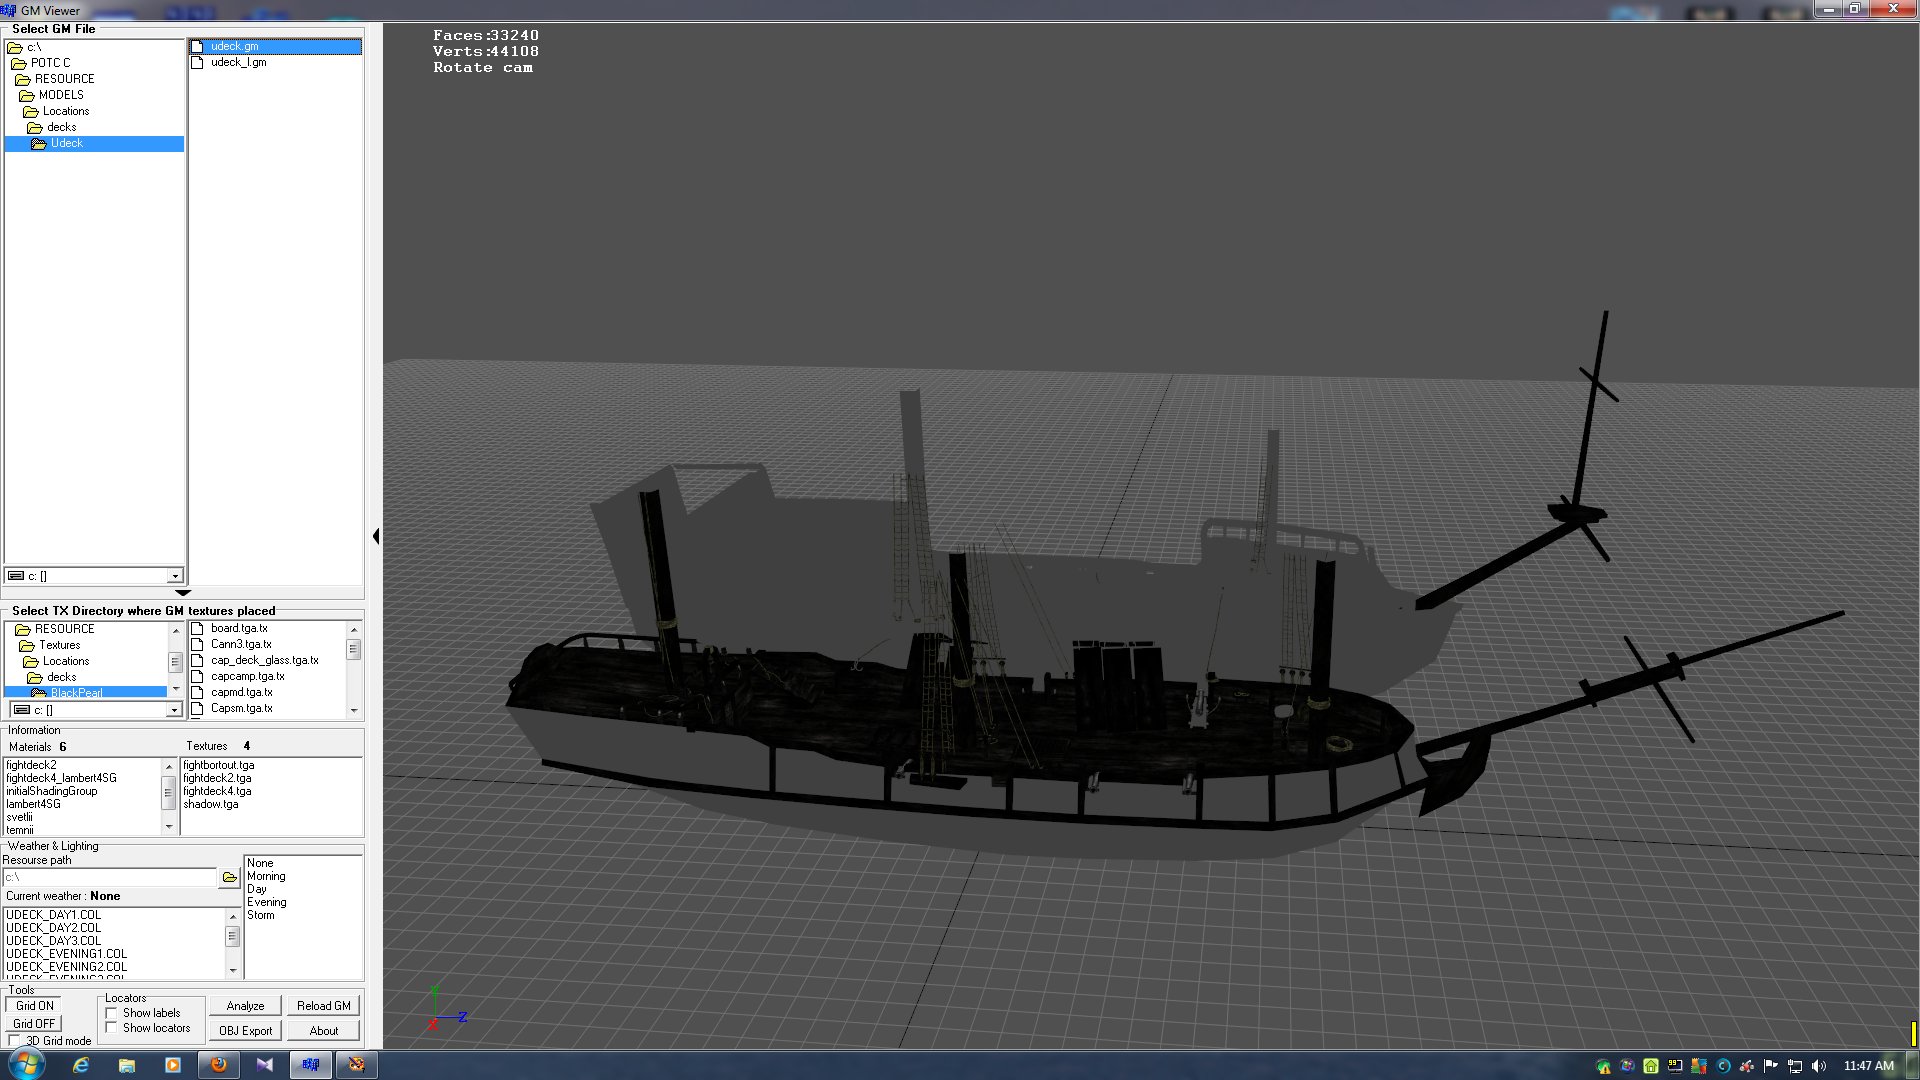Open the drive dropdown under the TX directory tree
The height and width of the screenshot is (1080, 1920).
pyautogui.click(x=174, y=710)
